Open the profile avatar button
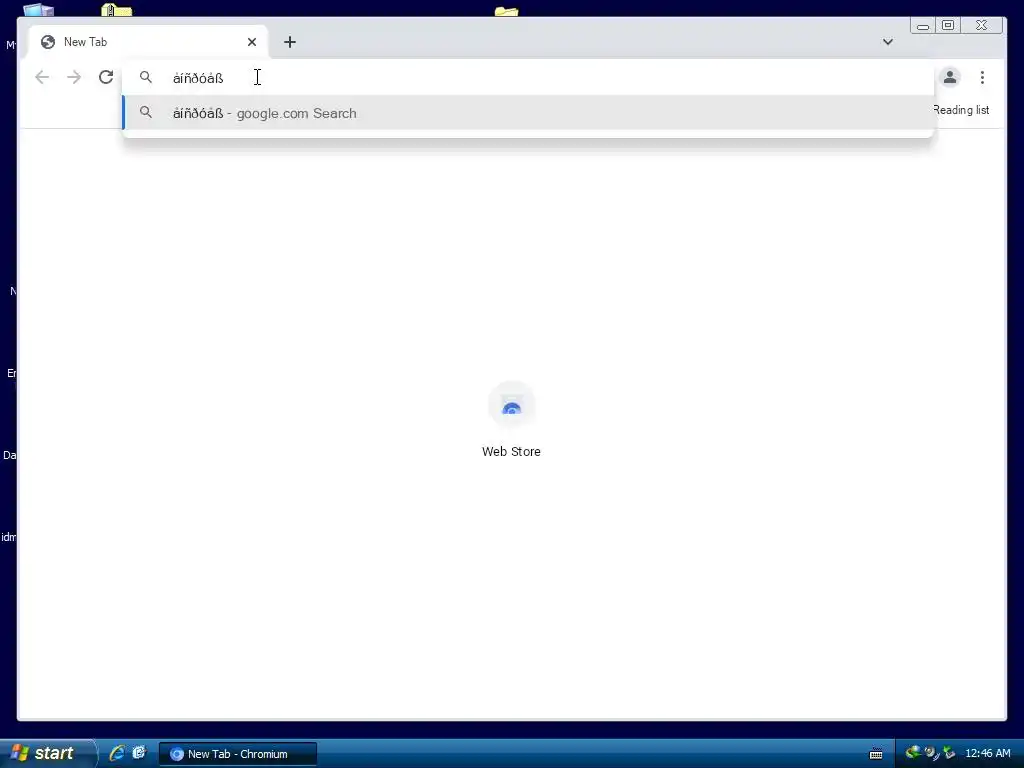This screenshot has height=768, width=1024. tap(950, 77)
